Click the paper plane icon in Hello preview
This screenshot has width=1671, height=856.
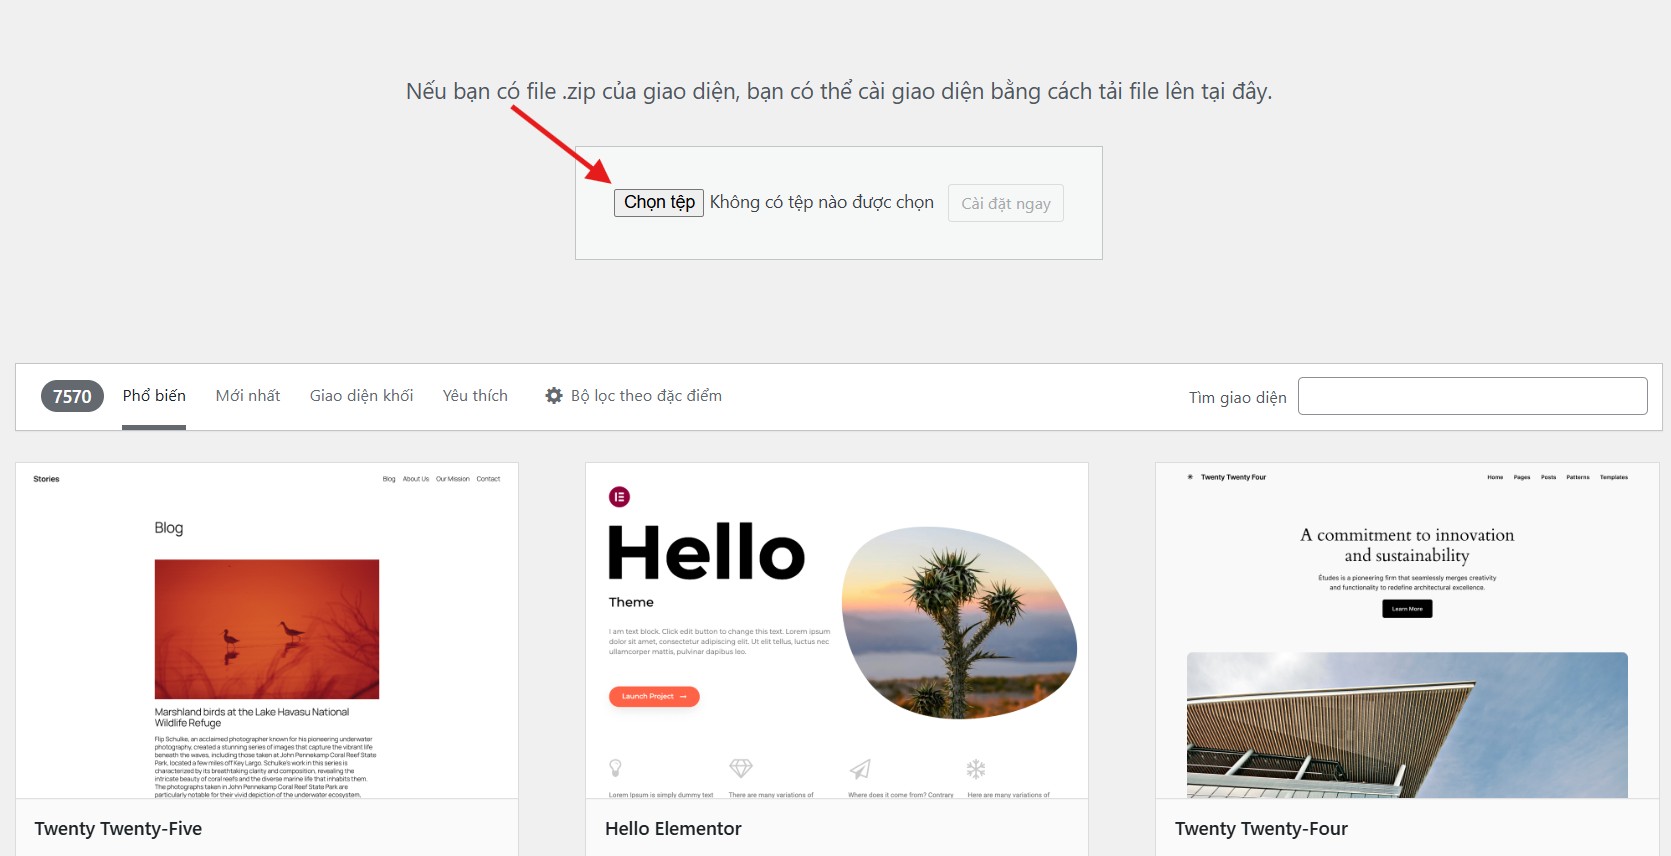[860, 768]
